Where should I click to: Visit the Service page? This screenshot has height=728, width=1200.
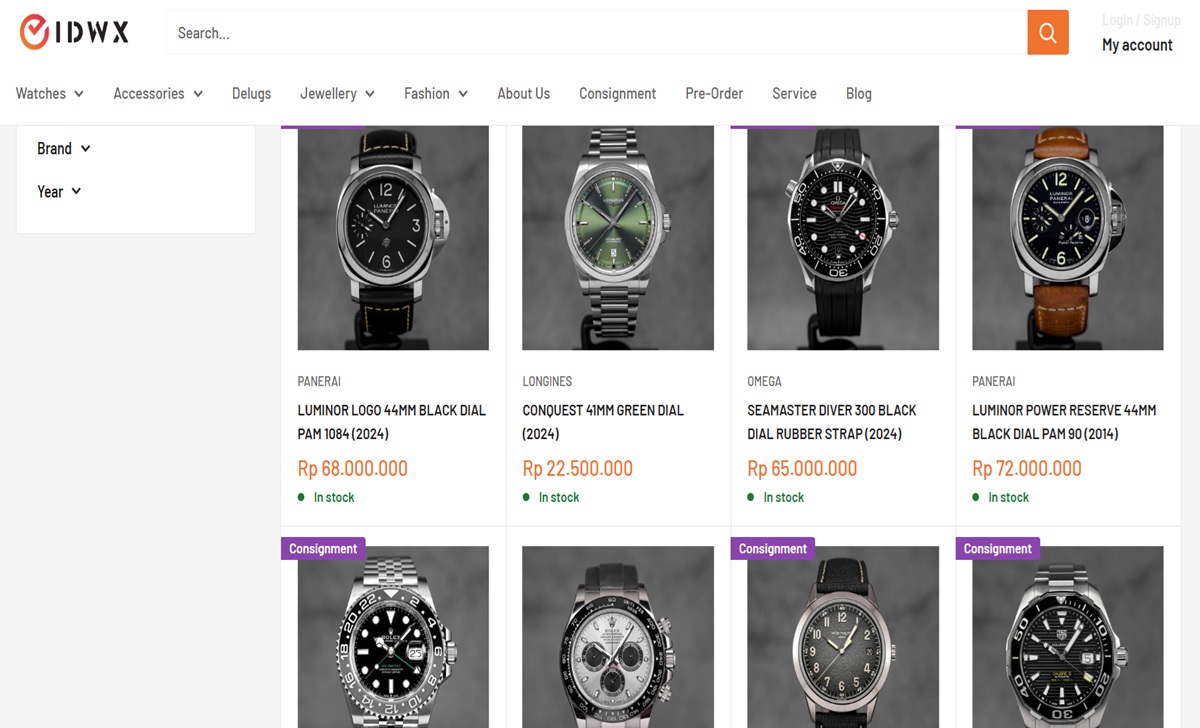point(794,93)
